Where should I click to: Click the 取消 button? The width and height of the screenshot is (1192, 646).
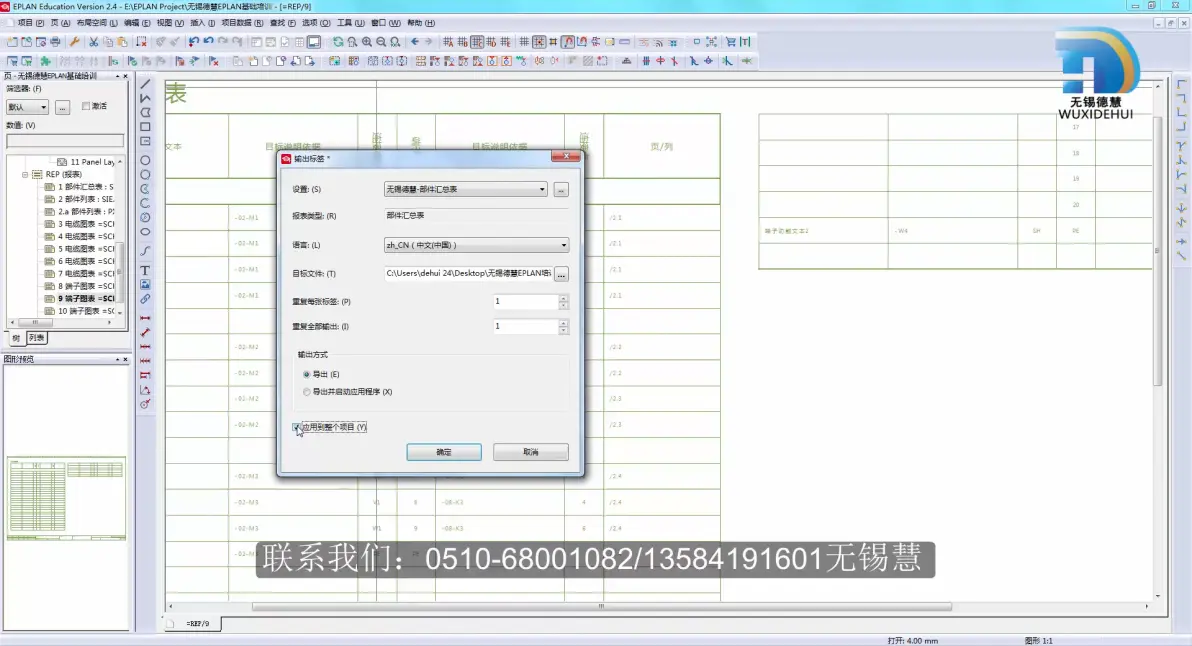tap(531, 452)
